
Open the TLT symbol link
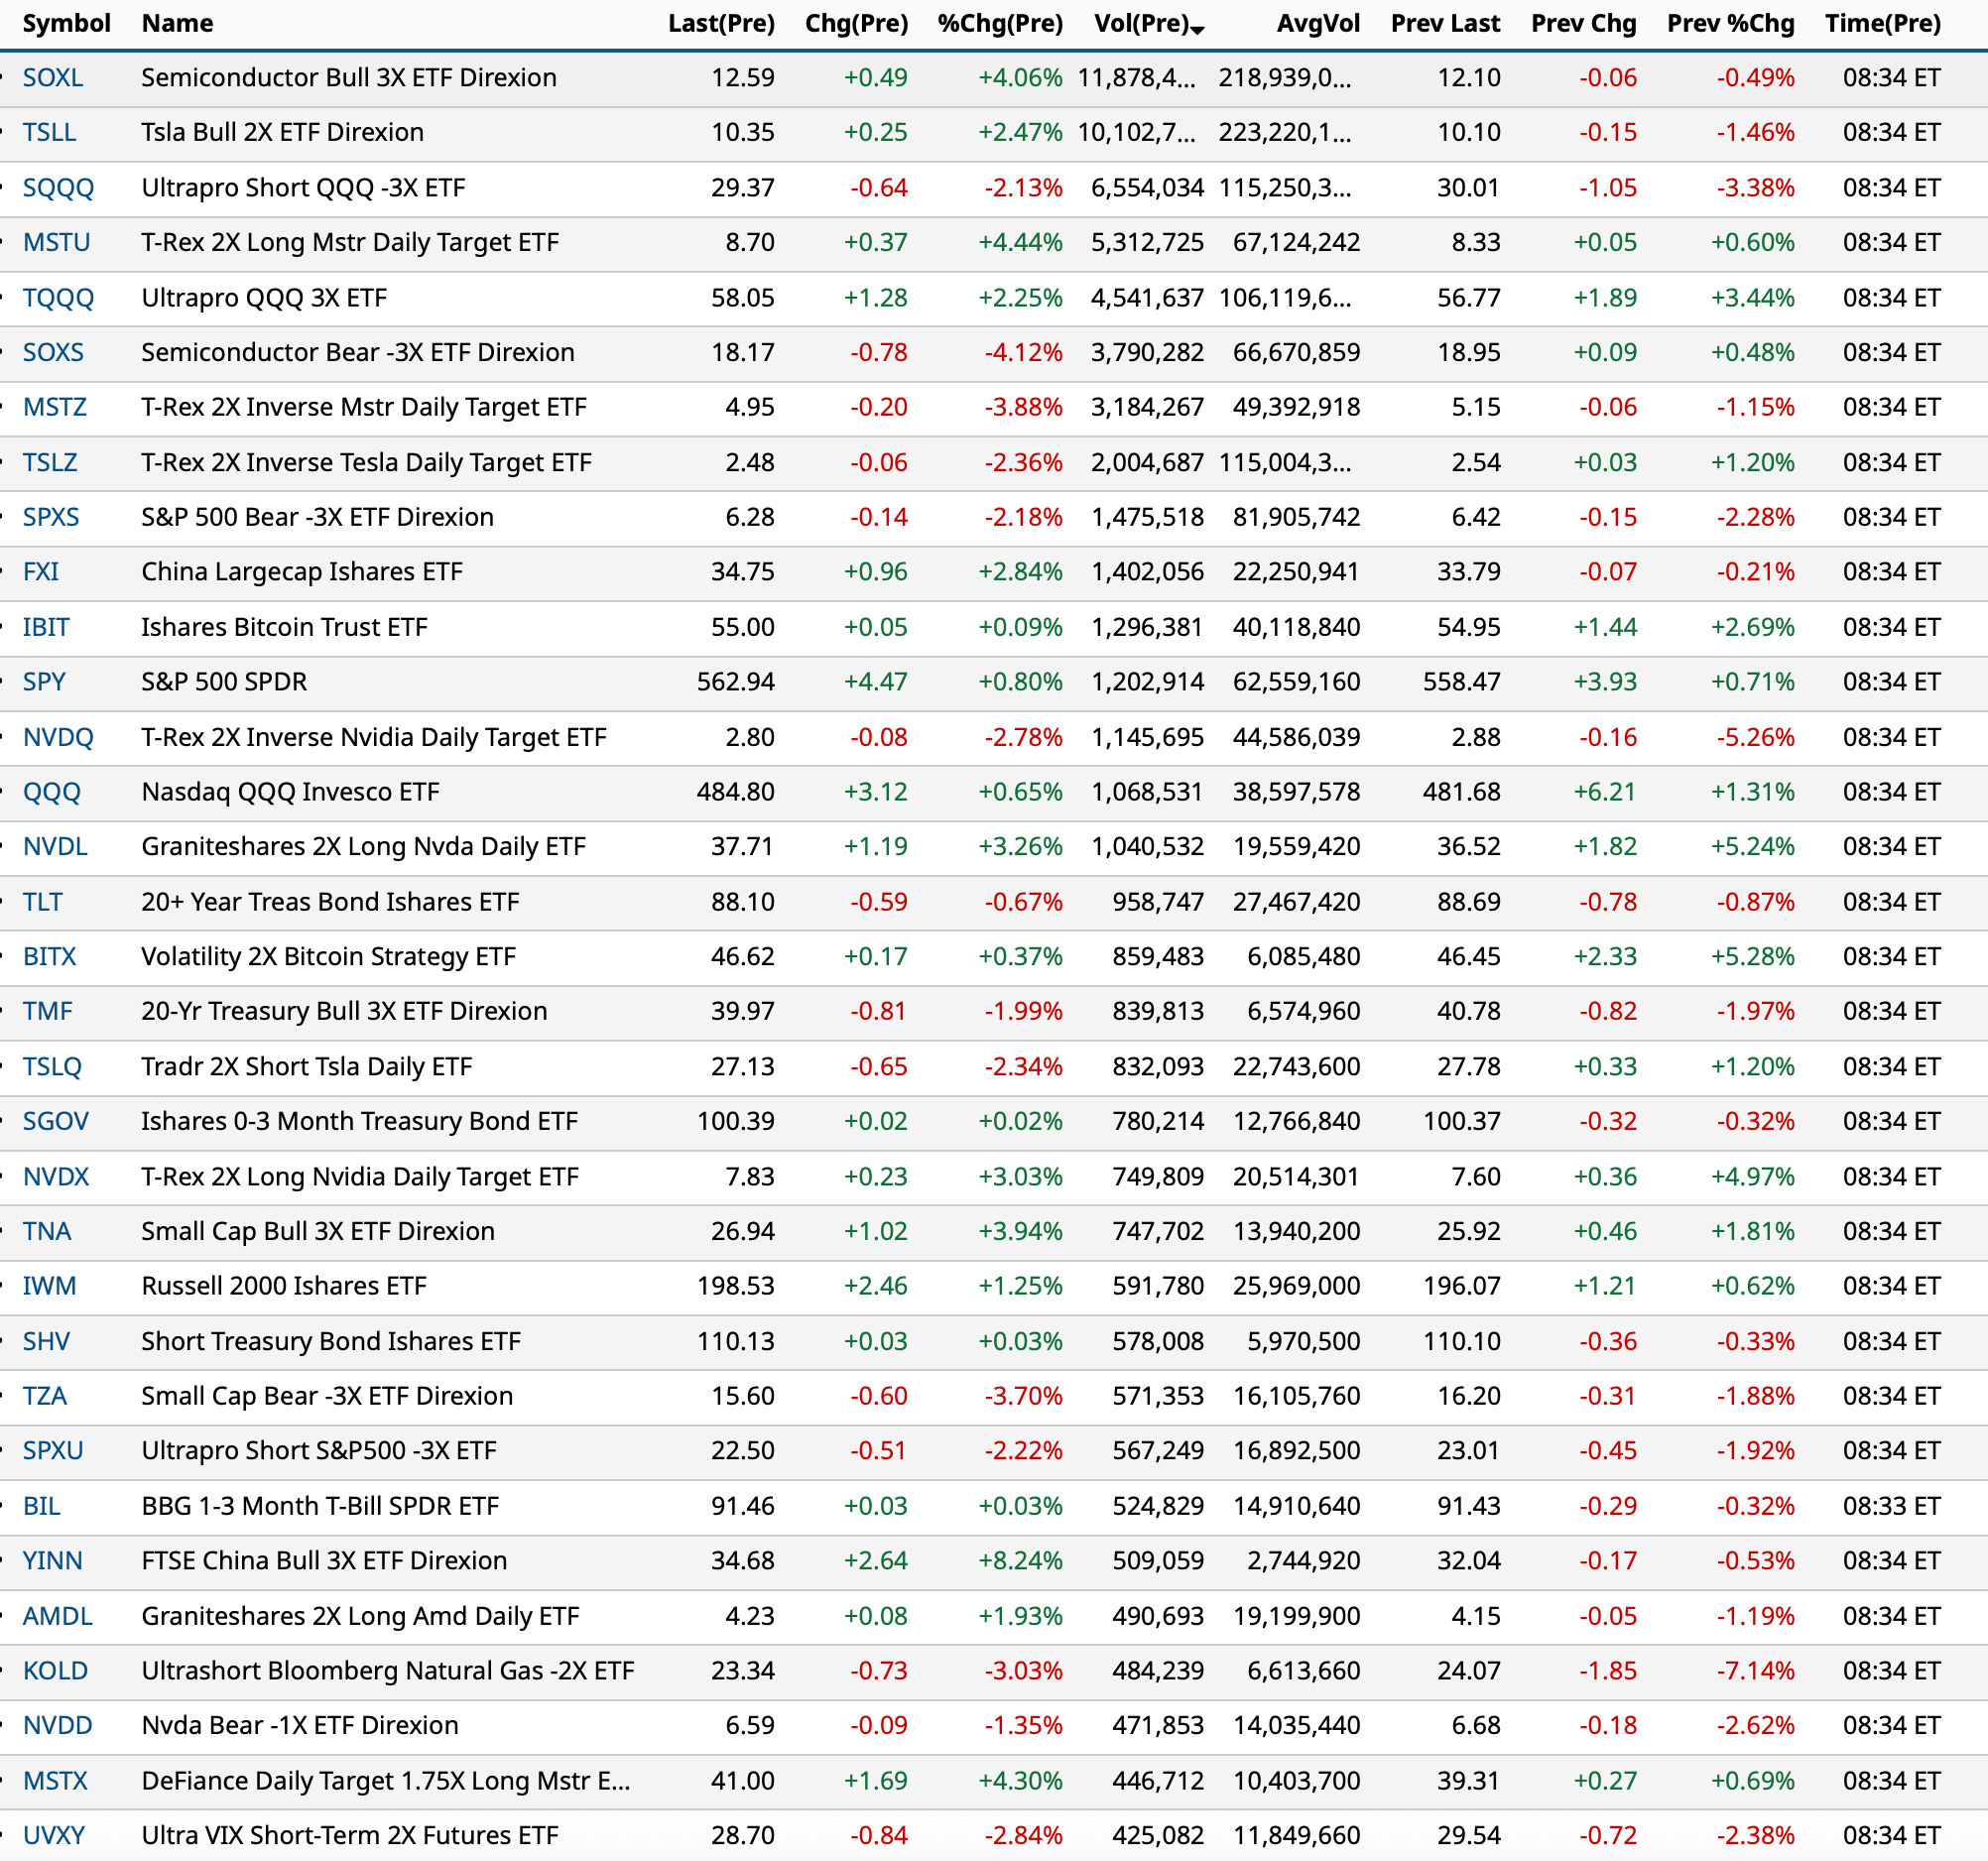pyautogui.click(x=42, y=902)
